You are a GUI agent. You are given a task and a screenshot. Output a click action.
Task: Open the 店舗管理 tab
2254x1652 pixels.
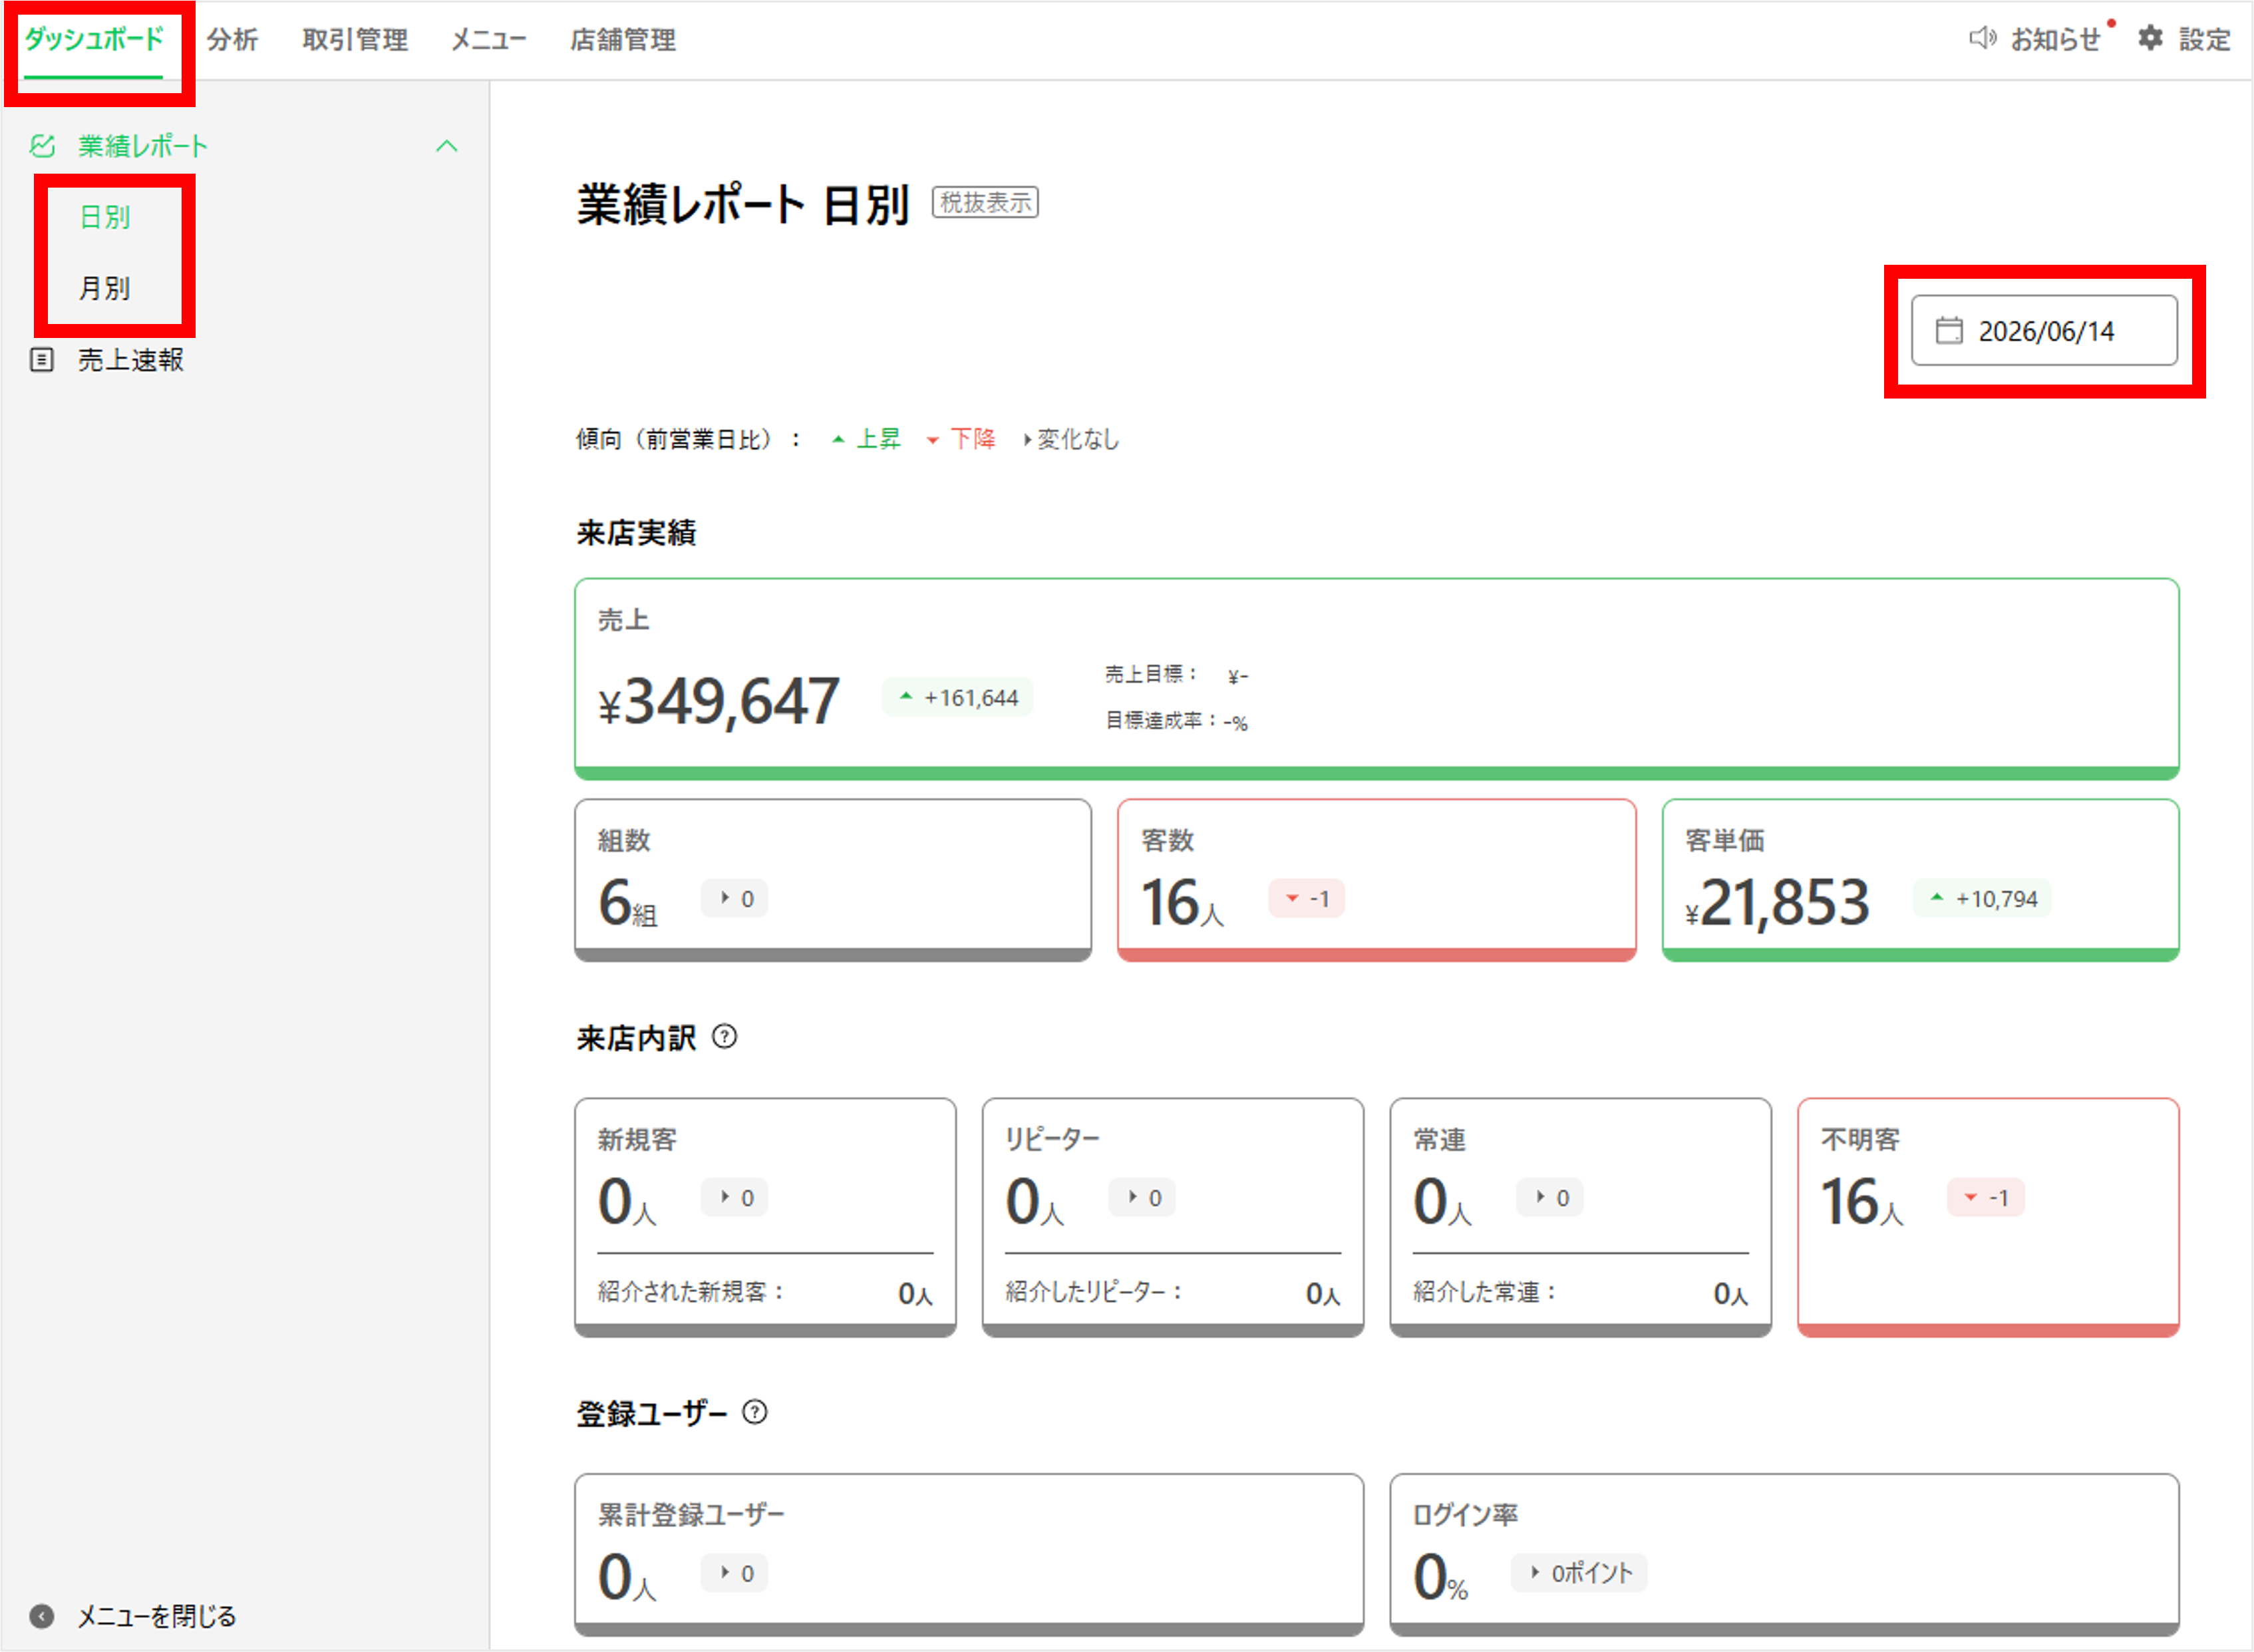pos(622,39)
